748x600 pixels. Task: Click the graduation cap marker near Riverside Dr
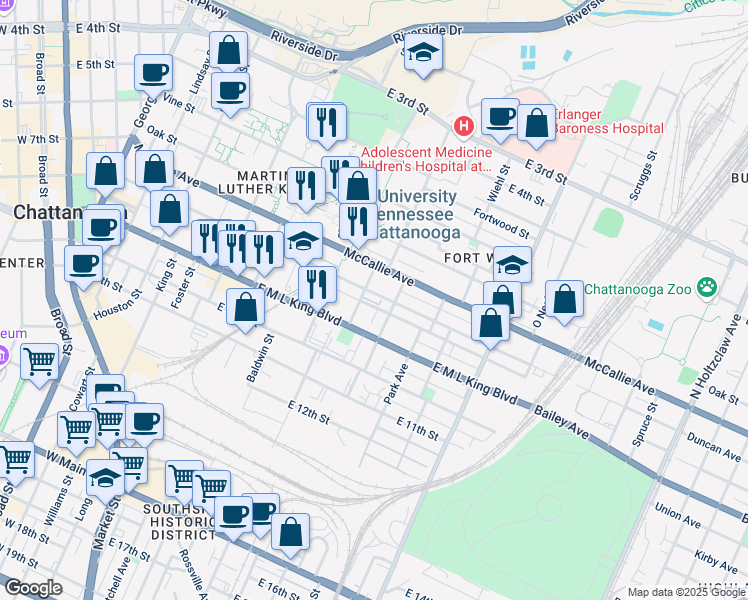[423, 53]
